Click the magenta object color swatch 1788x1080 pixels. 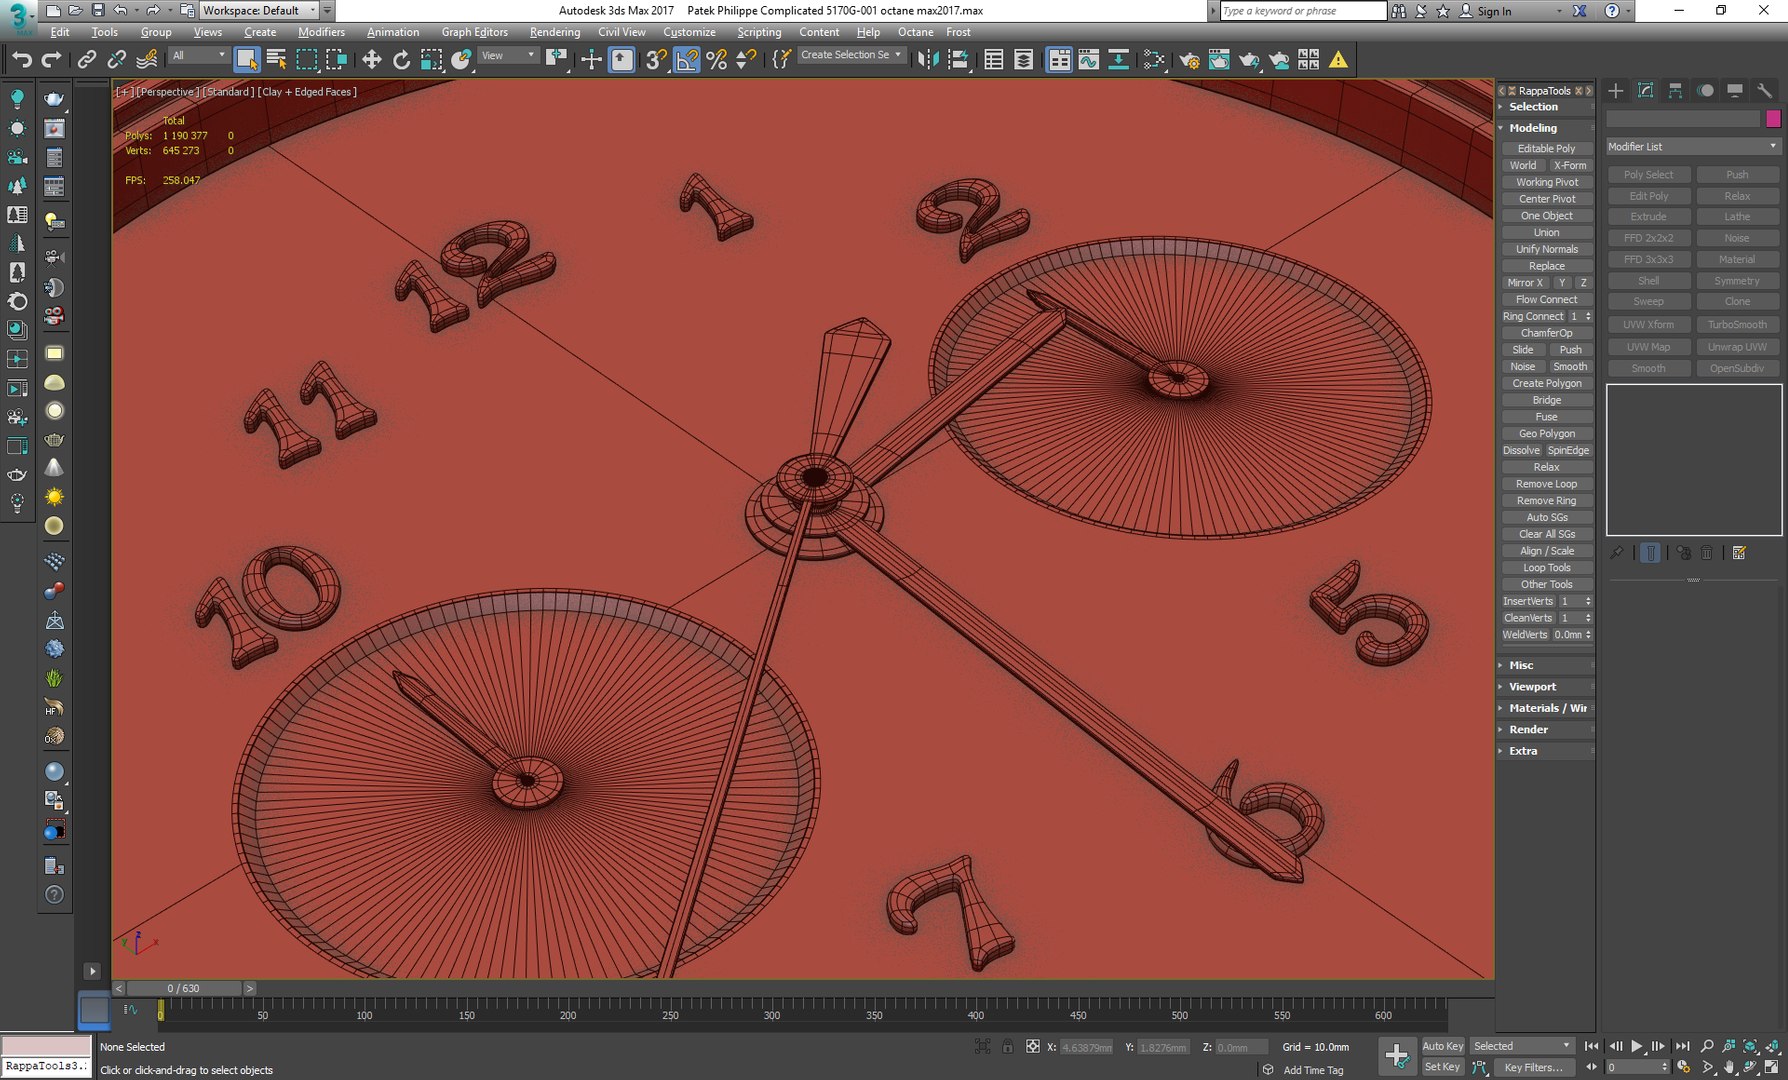tap(1773, 119)
